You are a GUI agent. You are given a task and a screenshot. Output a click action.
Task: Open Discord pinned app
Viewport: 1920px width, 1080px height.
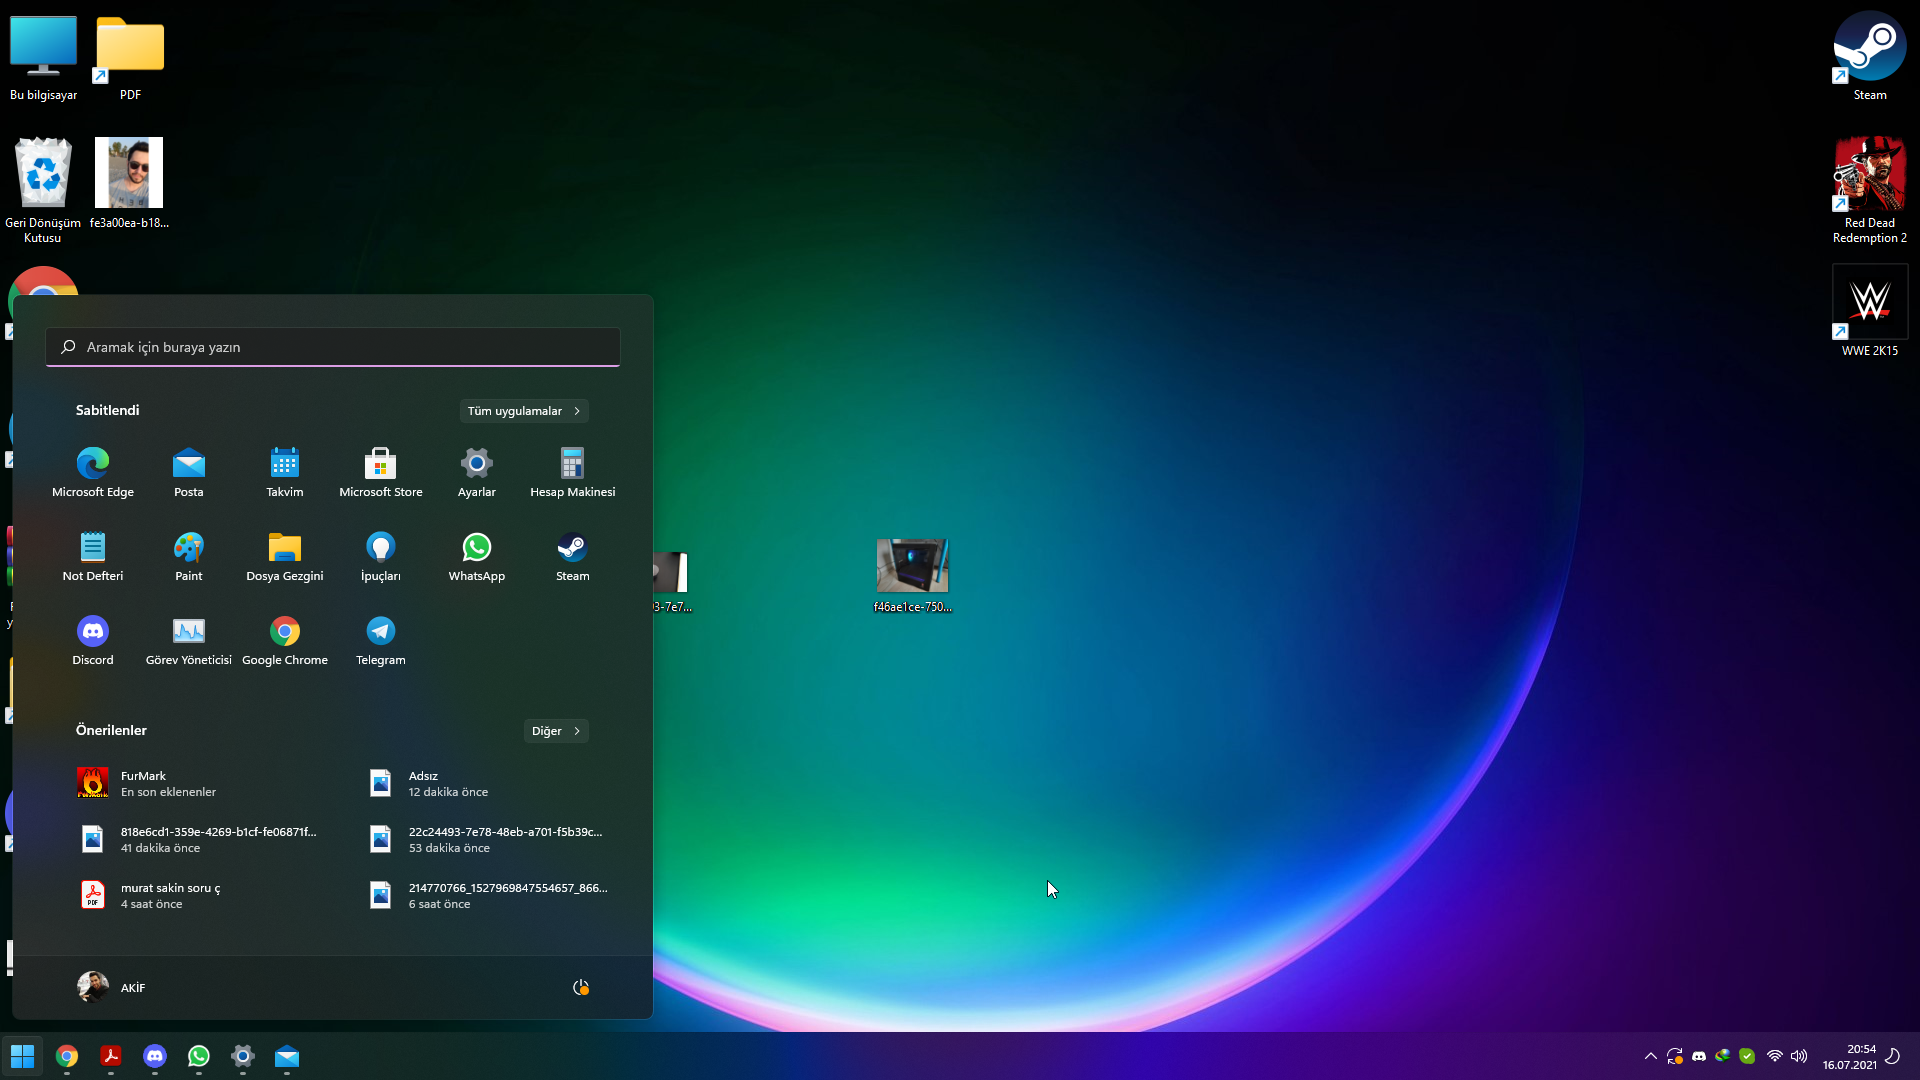coord(93,639)
